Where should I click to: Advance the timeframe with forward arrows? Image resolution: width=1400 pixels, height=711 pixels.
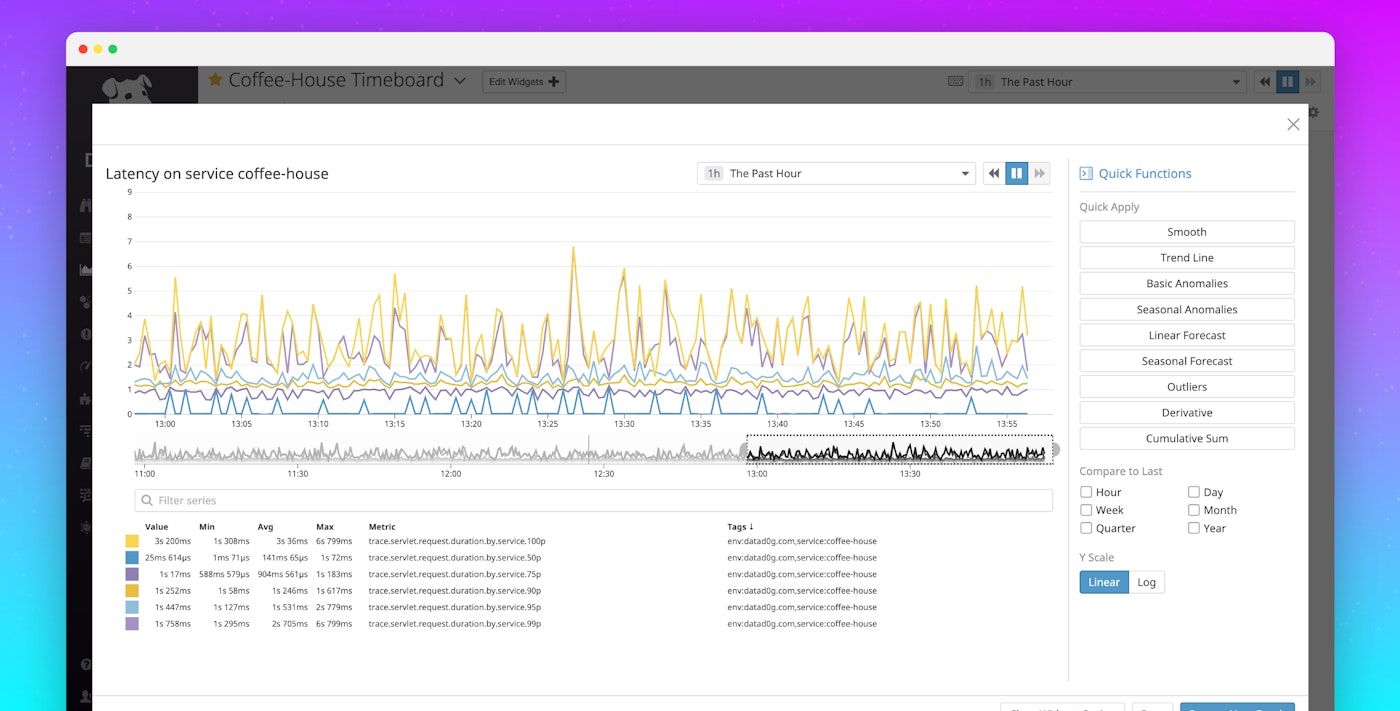tap(1040, 172)
